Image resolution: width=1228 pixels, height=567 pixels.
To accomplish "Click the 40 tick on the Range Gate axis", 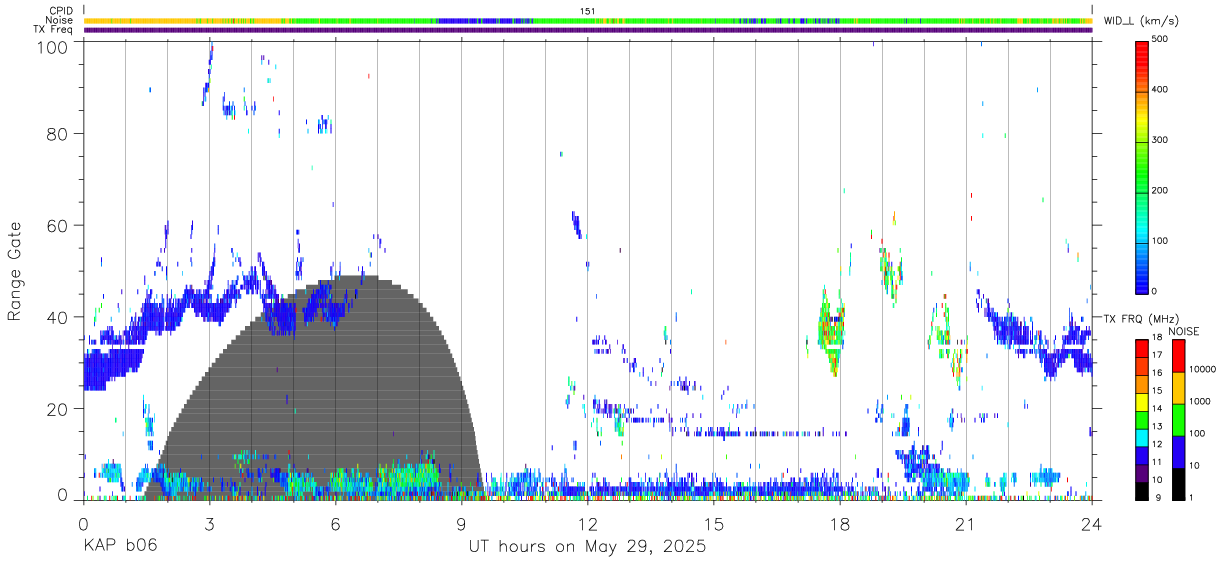I will tap(58, 317).
